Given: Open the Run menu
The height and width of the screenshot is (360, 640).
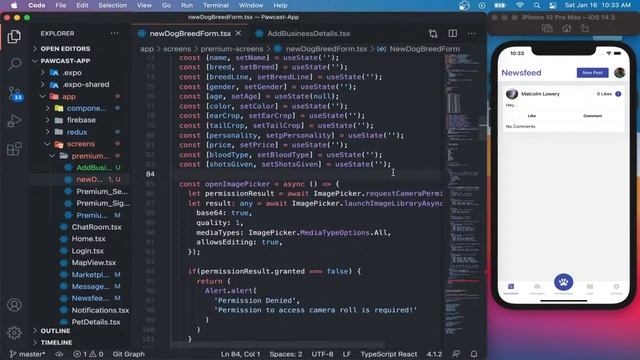Looking at the screenshot, I should coord(187,5).
